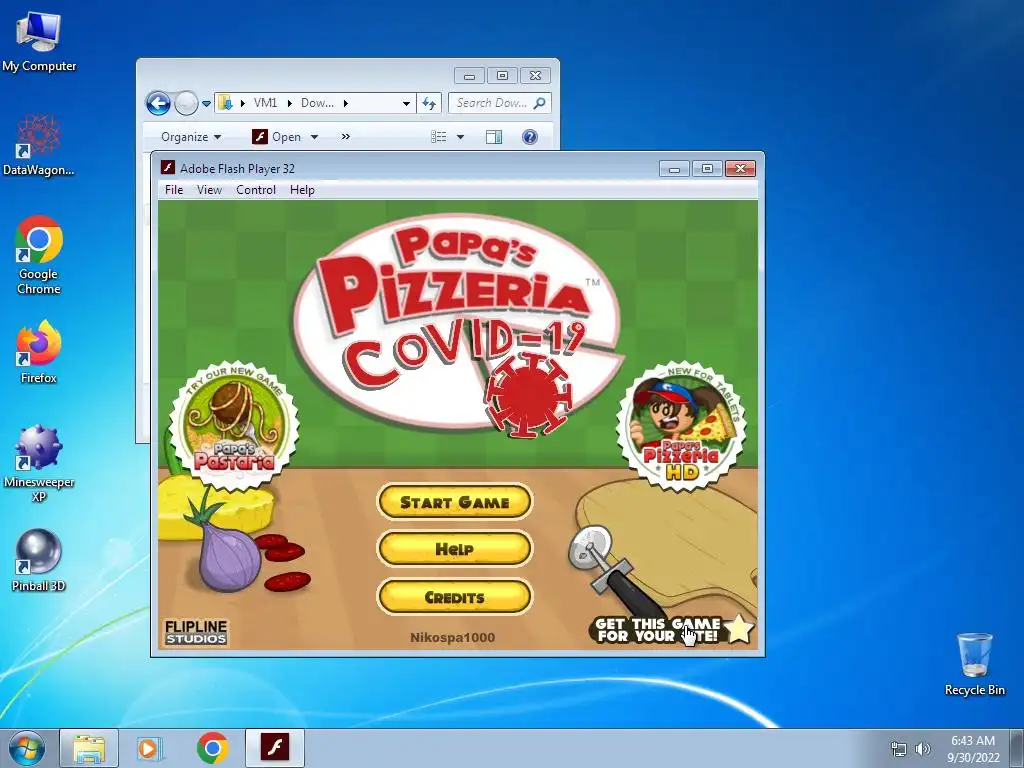Image resolution: width=1024 pixels, height=768 pixels.
Task: Minimize the Adobe Flash Player window
Action: [675, 168]
